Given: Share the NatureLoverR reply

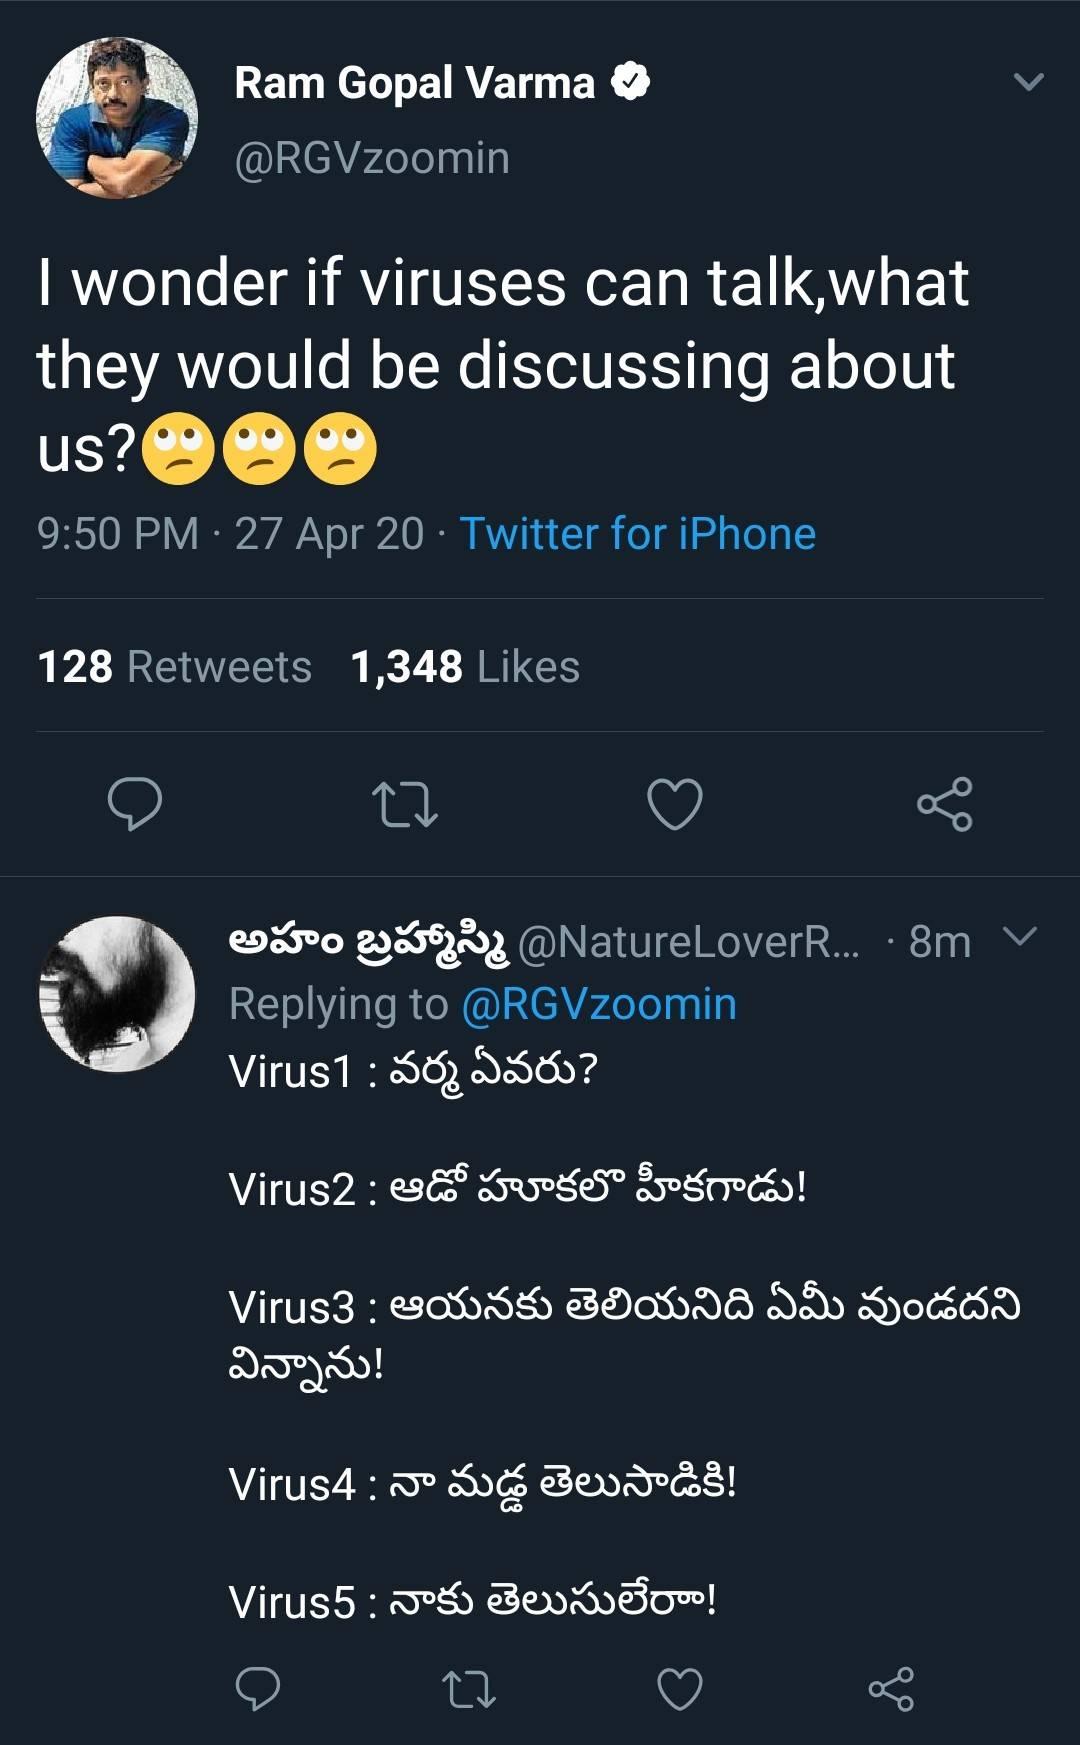Looking at the screenshot, I should coord(891,1689).
